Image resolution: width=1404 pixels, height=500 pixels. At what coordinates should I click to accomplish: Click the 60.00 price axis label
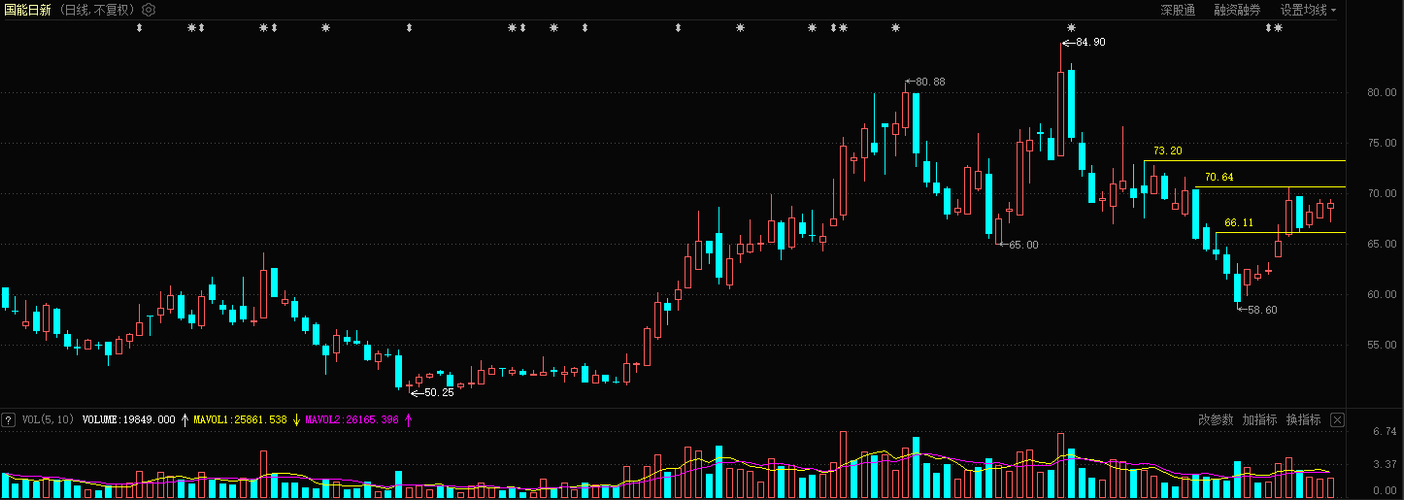point(1381,294)
